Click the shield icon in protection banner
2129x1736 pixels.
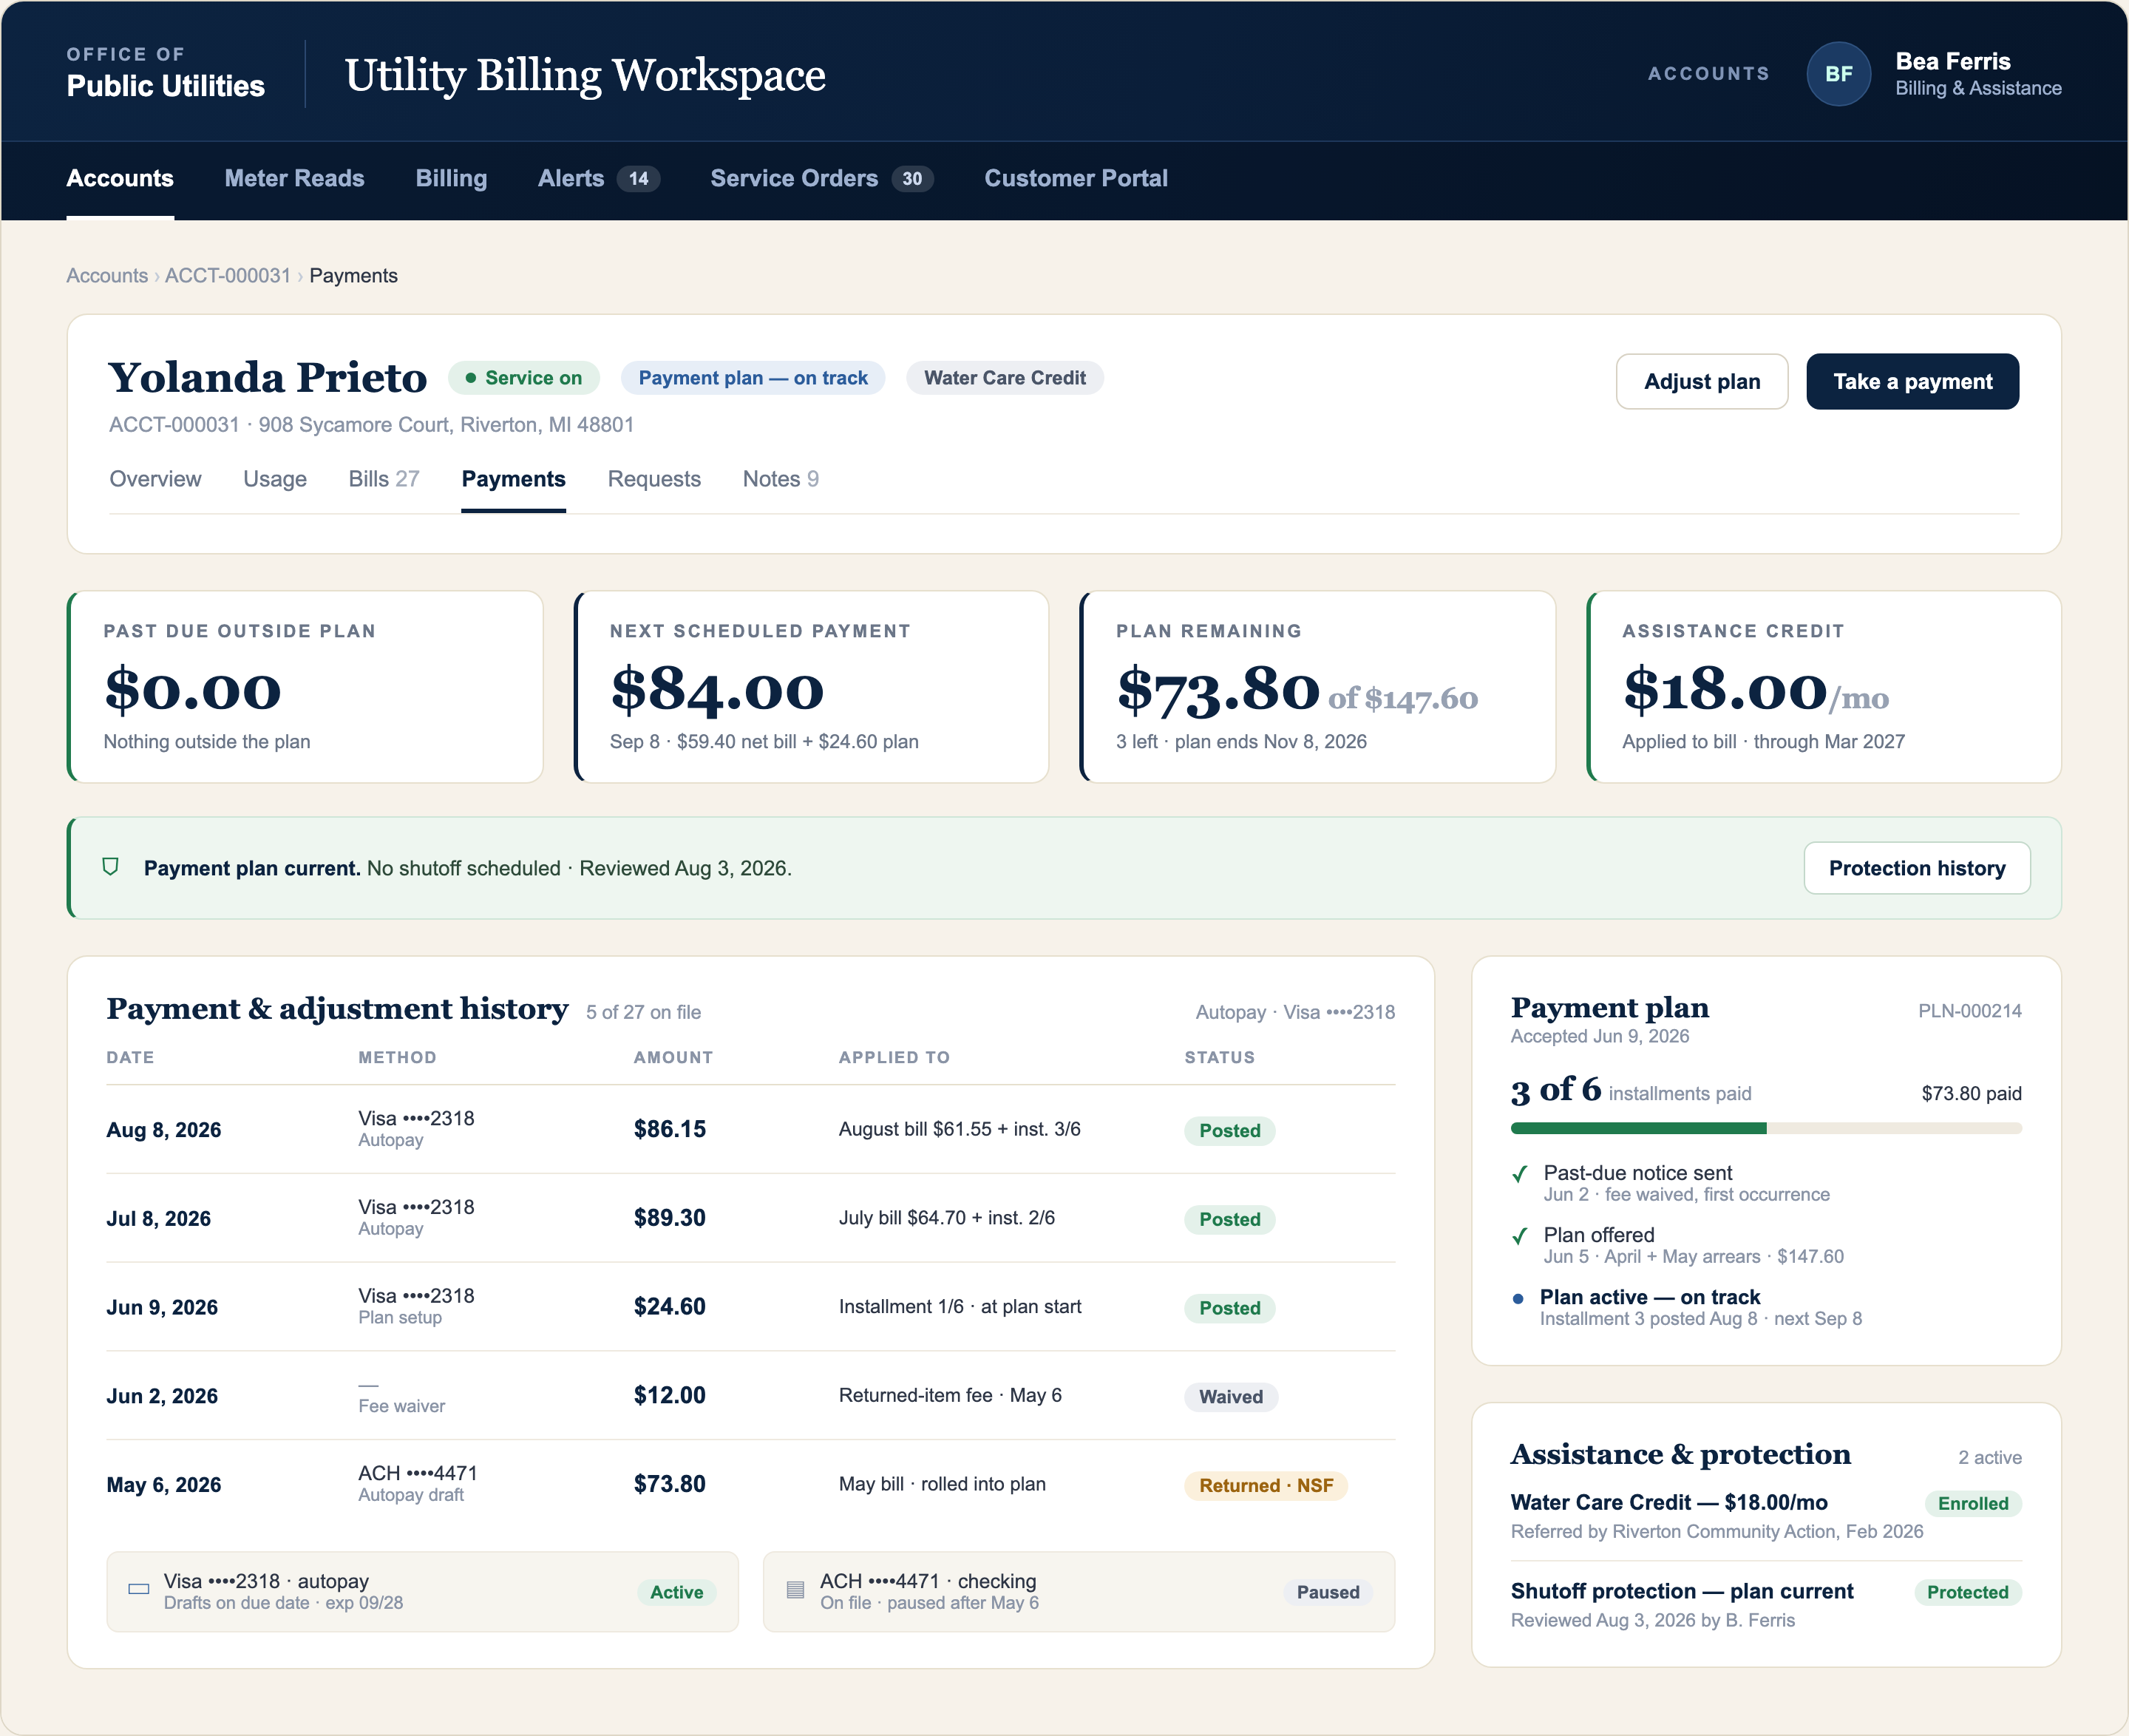[111, 867]
